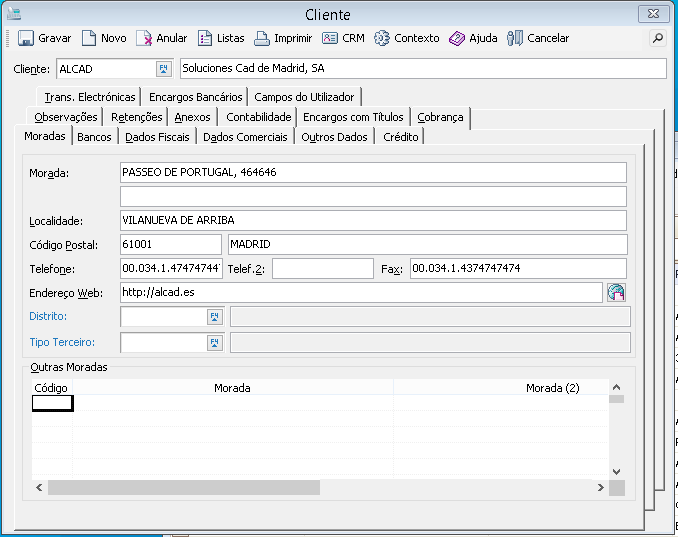Click the Gravar toolbar label
This screenshot has width=678, height=537.
[x=54, y=38]
